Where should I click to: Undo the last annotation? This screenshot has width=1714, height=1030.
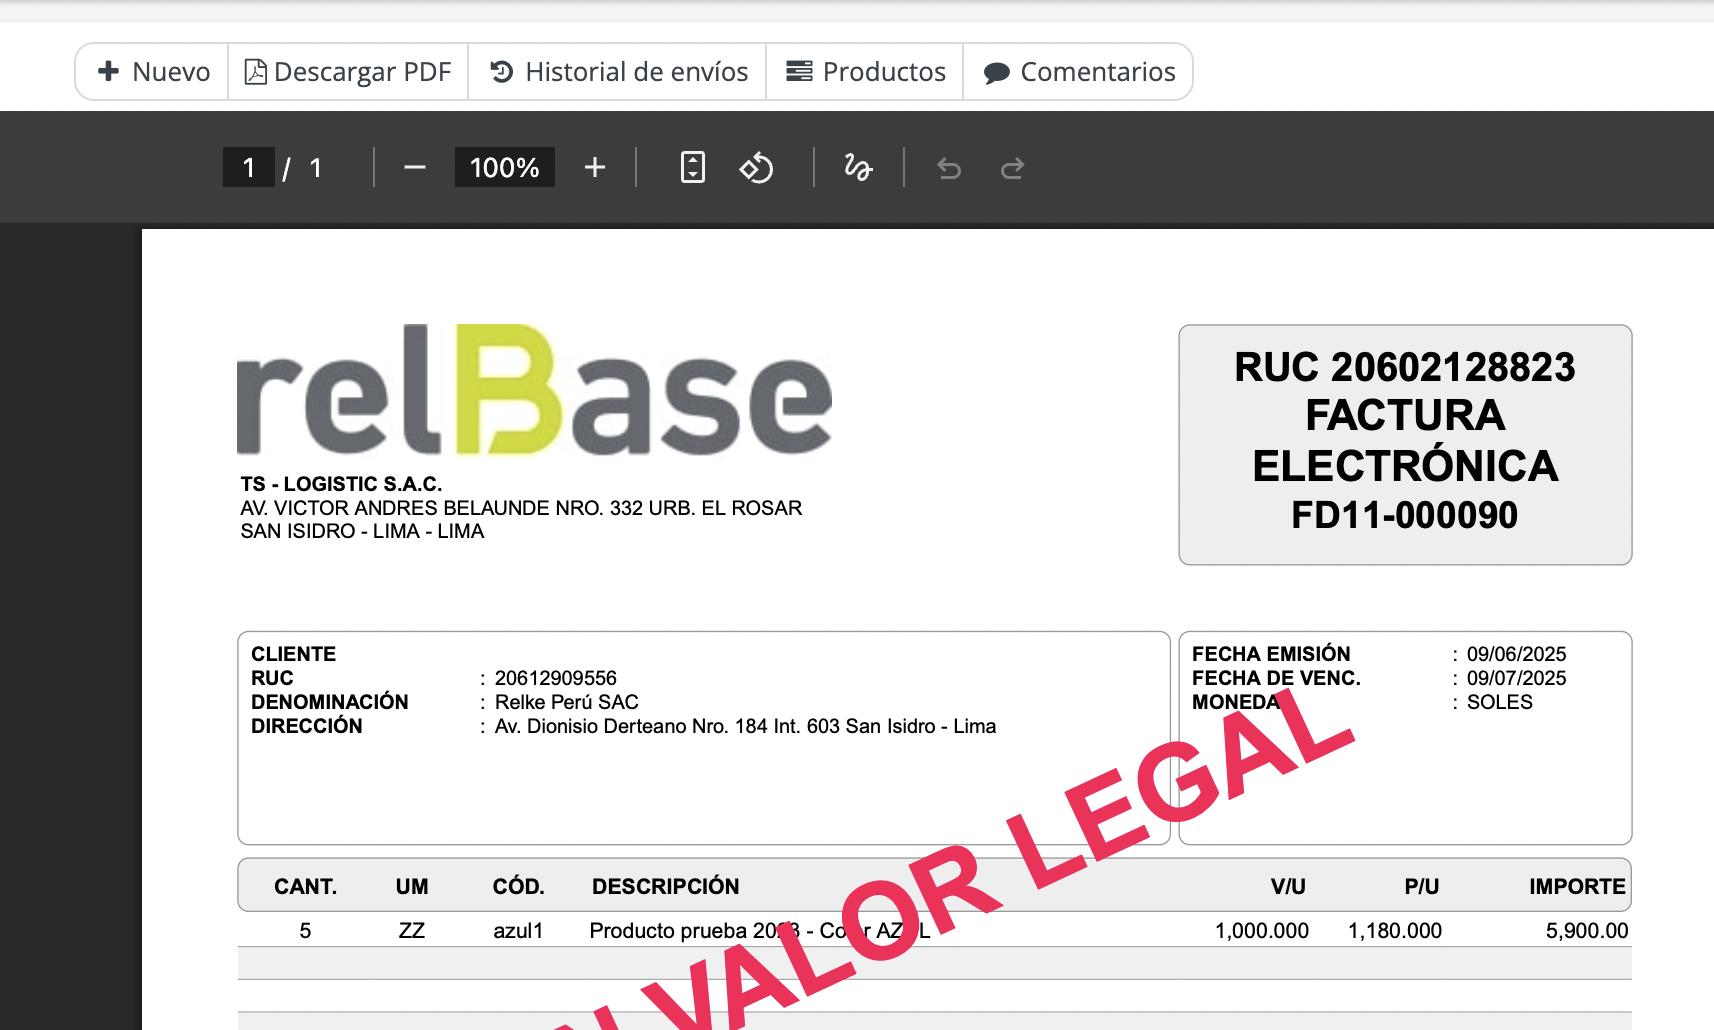[949, 168]
